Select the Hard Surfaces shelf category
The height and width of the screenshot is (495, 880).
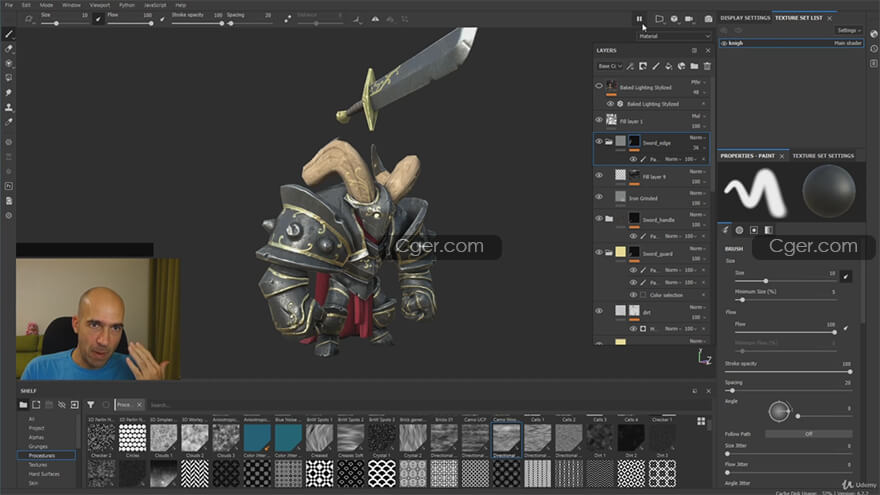pos(44,474)
